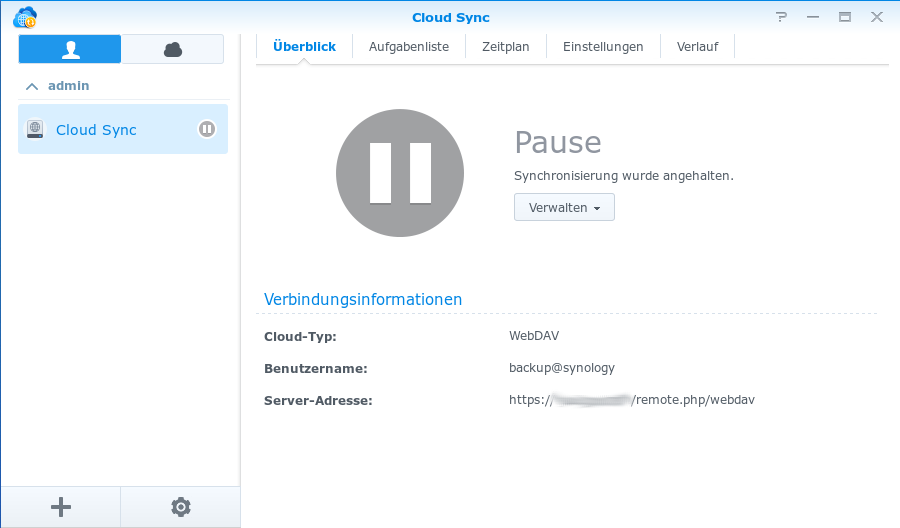The image size is (900, 528).
Task: Go to the Einstellungen tab
Action: coord(603,46)
